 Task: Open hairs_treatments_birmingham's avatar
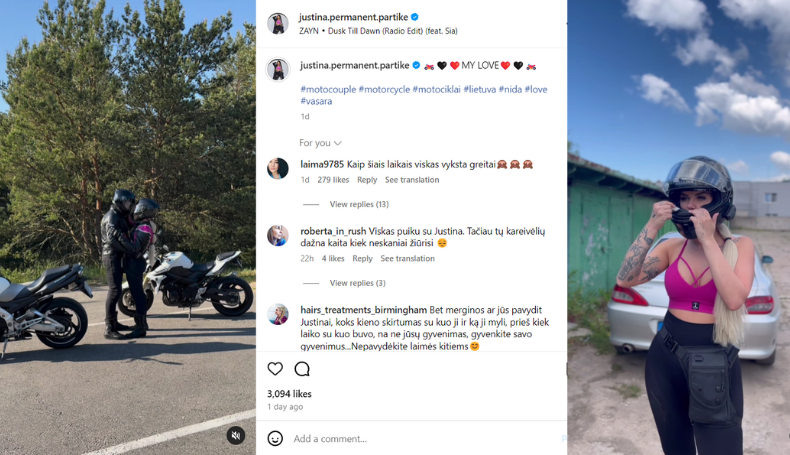pos(278,314)
